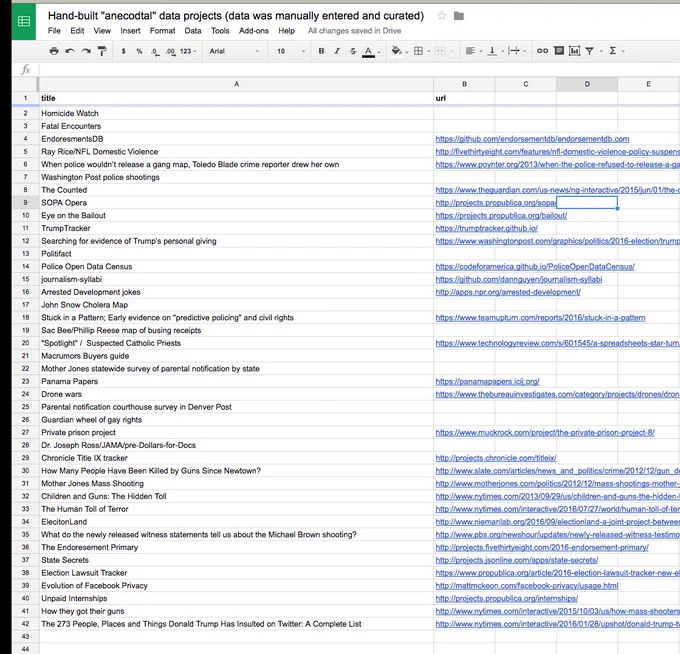The image size is (680, 654).
Task: Open the Help menu
Action: (287, 31)
